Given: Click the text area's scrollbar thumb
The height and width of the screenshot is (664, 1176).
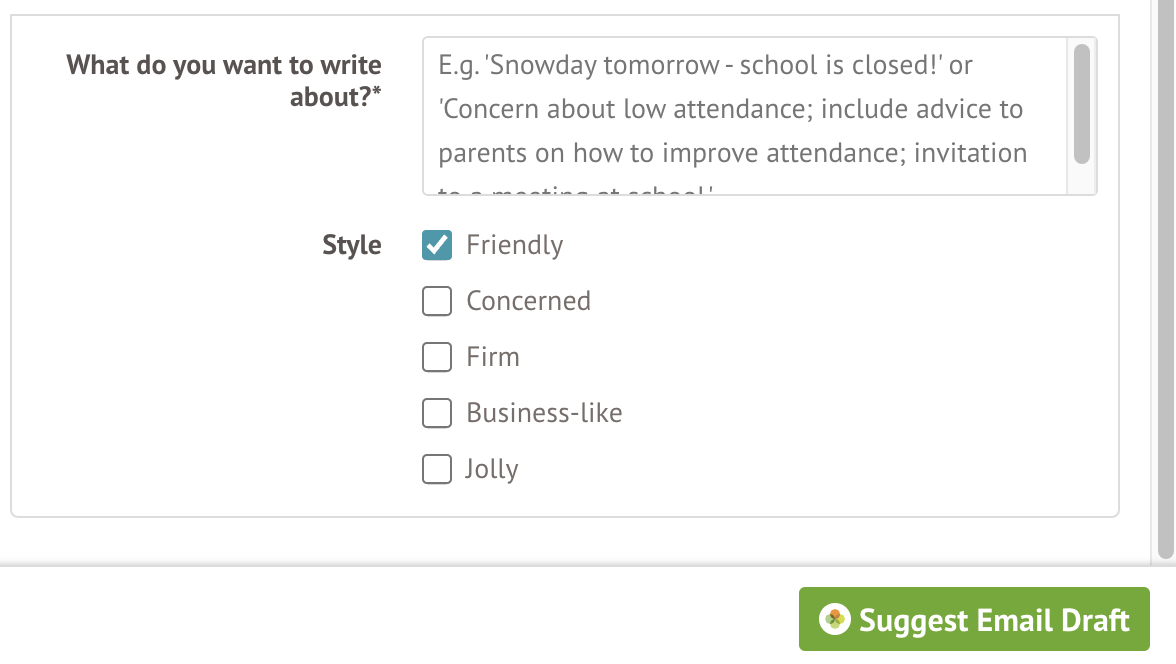Looking at the screenshot, I should pyautogui.click(x=1081, y=103).
